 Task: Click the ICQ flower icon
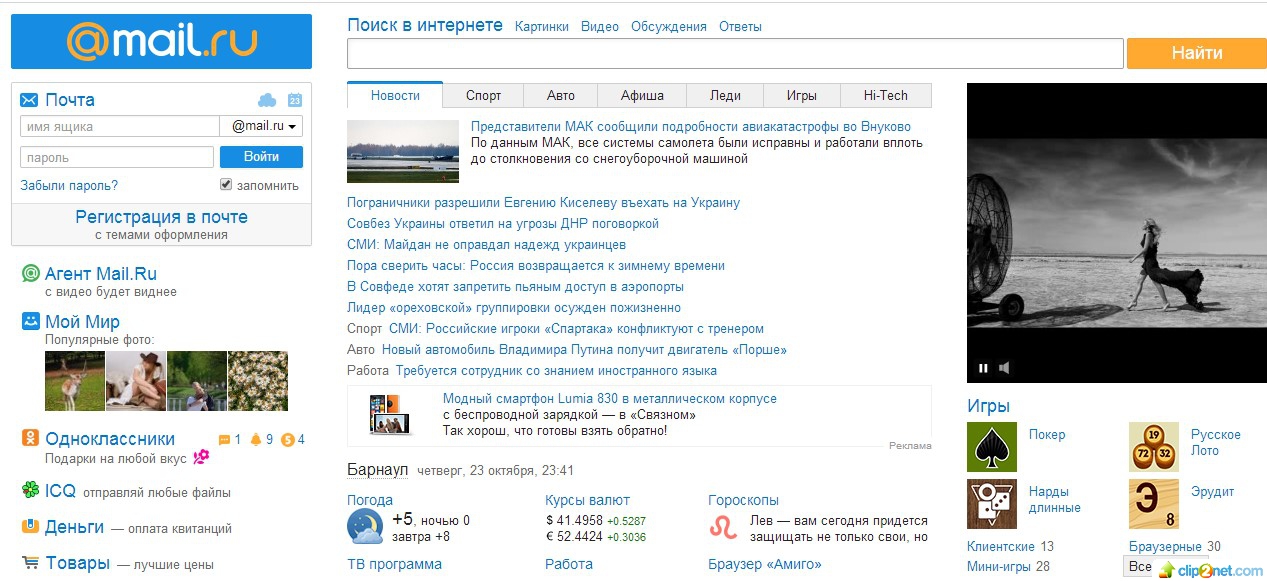(30, 491)
